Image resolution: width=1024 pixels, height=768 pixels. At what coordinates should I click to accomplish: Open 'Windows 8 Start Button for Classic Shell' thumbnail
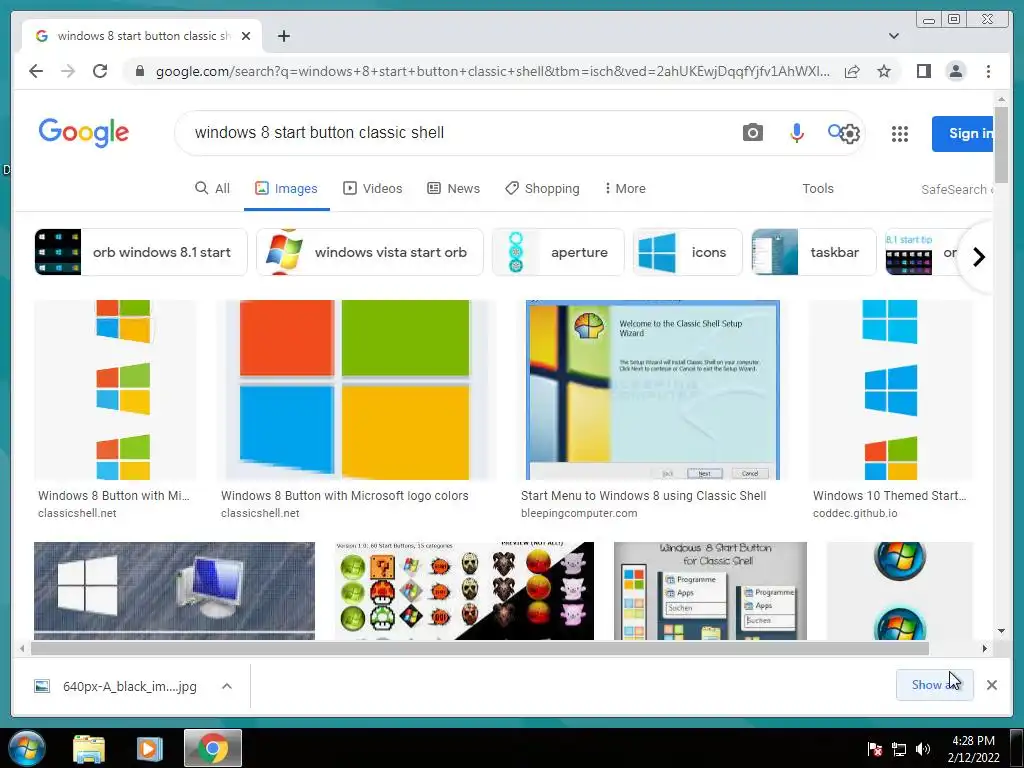(710, 590)
